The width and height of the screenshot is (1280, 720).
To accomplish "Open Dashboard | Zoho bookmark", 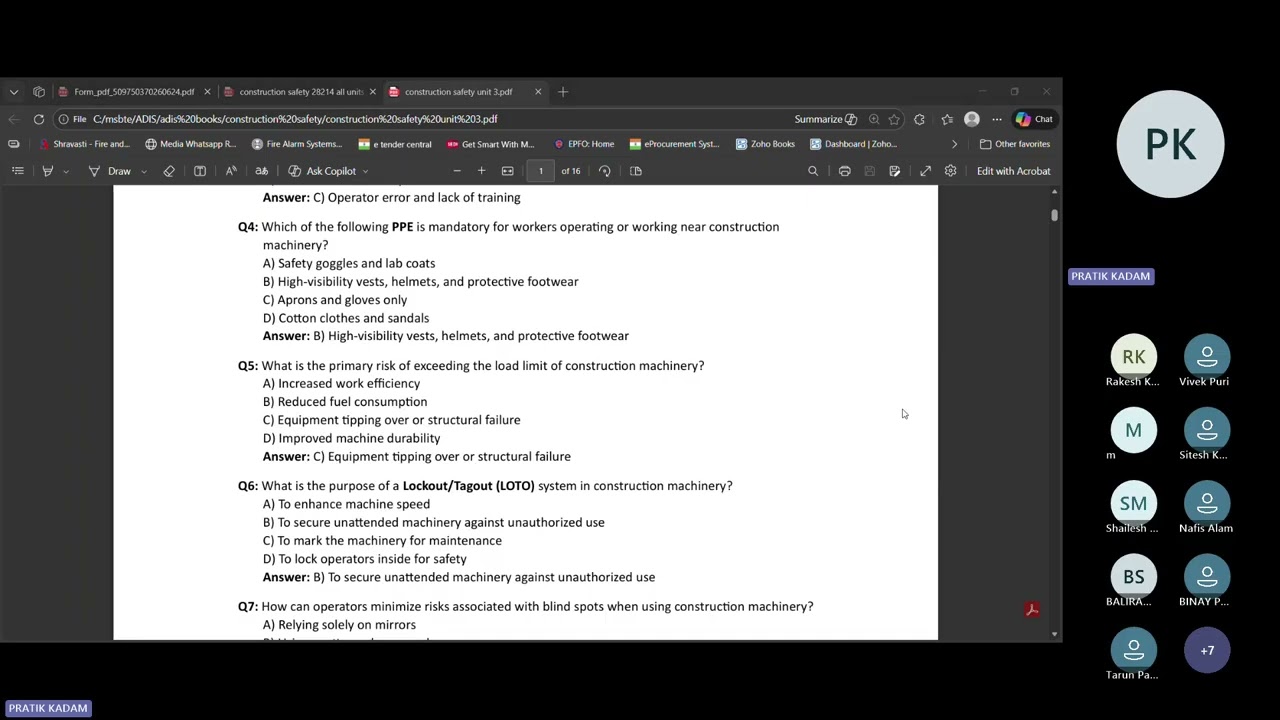I will click(853, 144).
